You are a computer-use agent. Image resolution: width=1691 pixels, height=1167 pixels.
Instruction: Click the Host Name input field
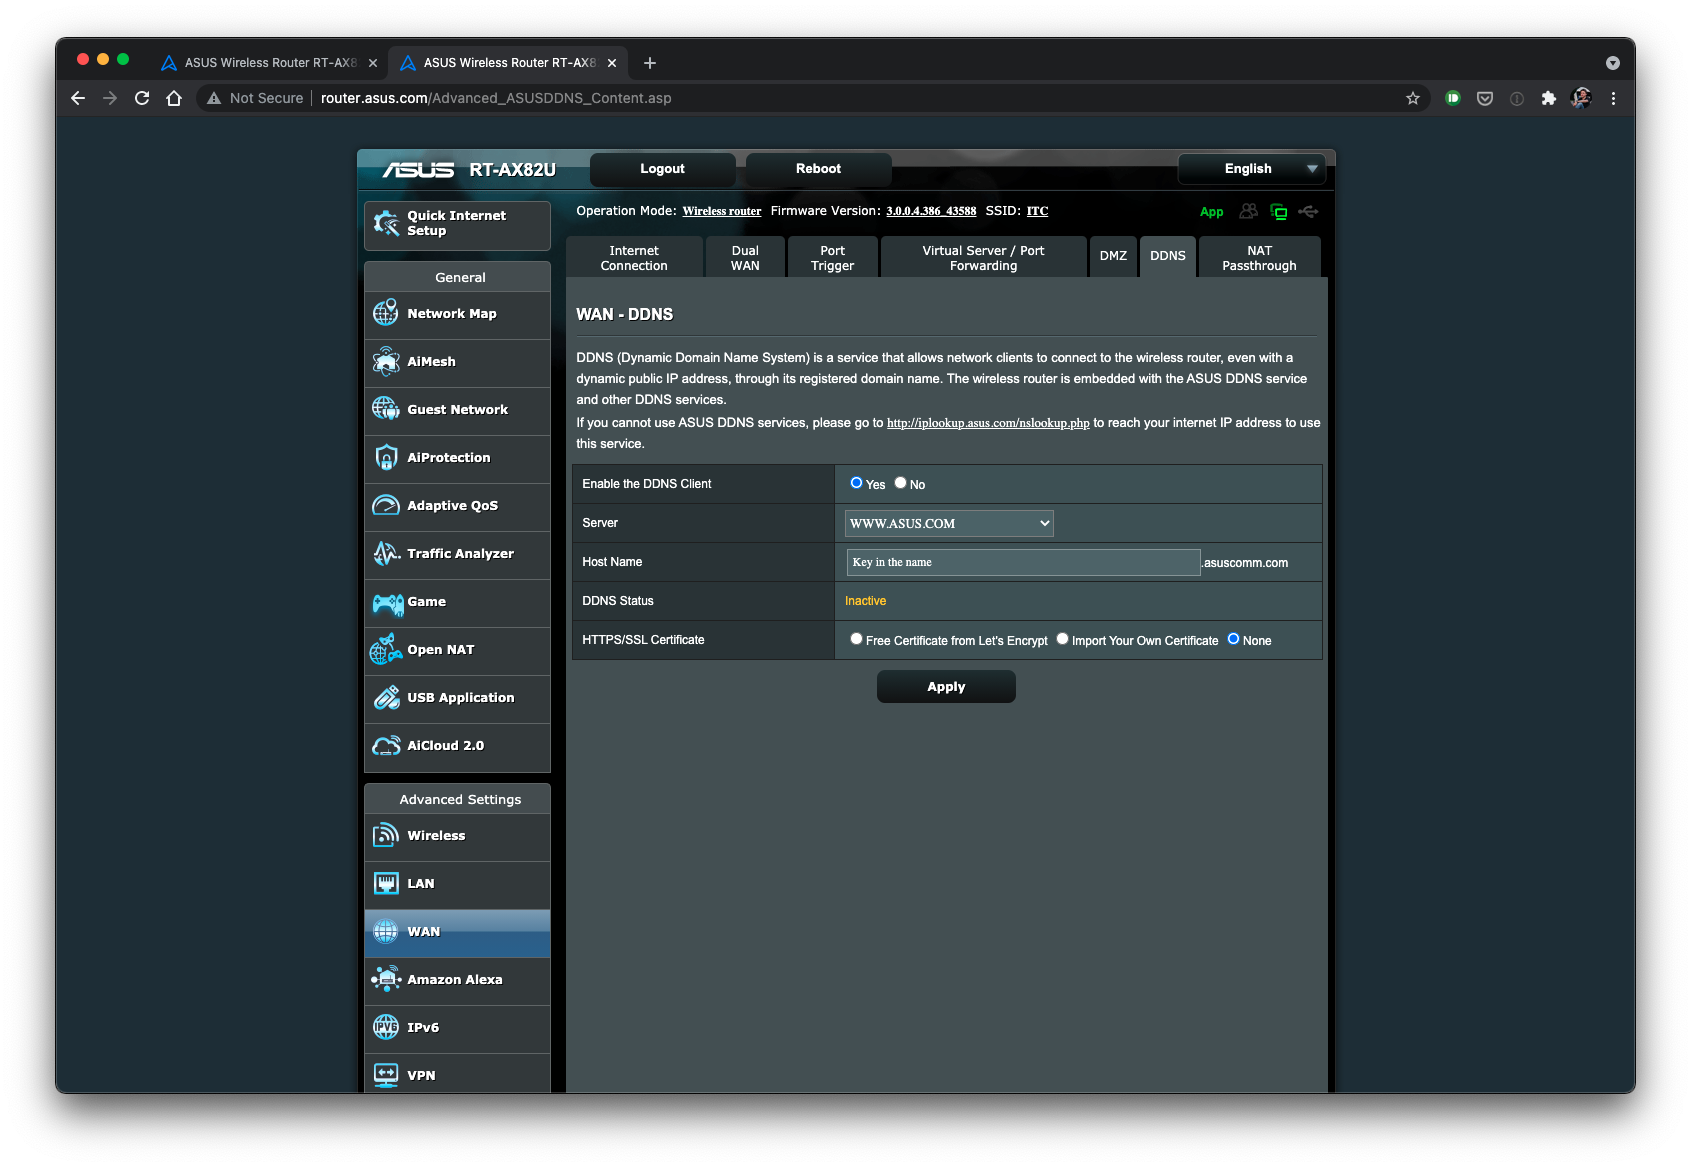click(1022, 562)
